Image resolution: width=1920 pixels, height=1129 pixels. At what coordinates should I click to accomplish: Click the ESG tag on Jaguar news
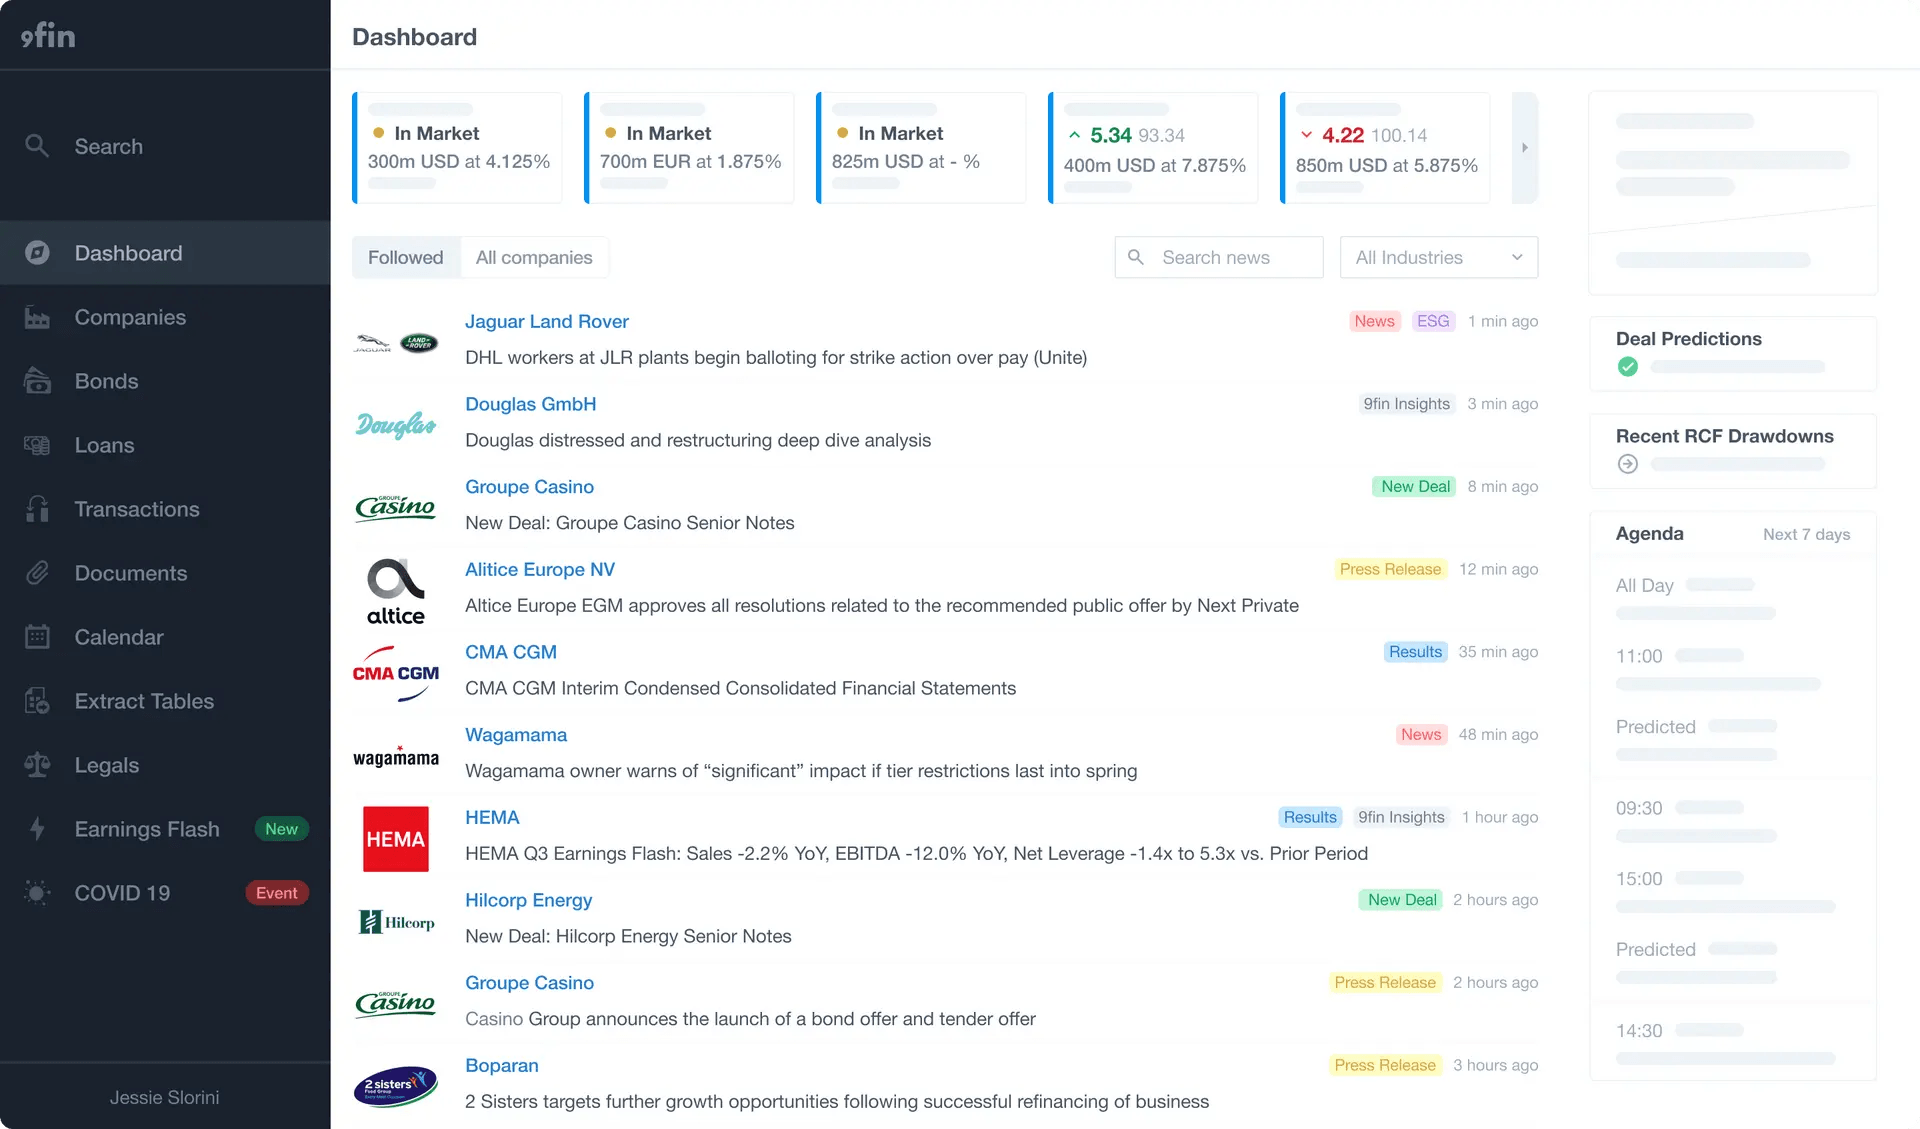[x=1433, y=321]
